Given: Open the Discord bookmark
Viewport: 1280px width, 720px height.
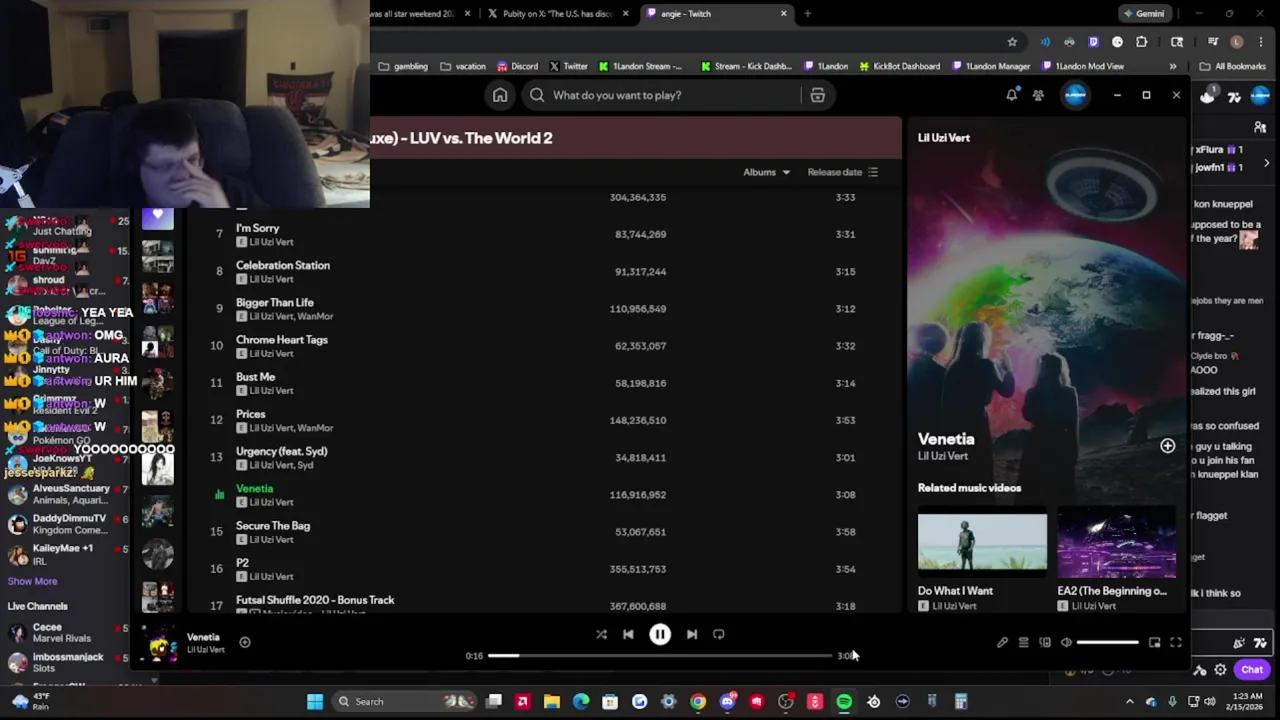Looking at the screenshot, I should tap(517, 66).
